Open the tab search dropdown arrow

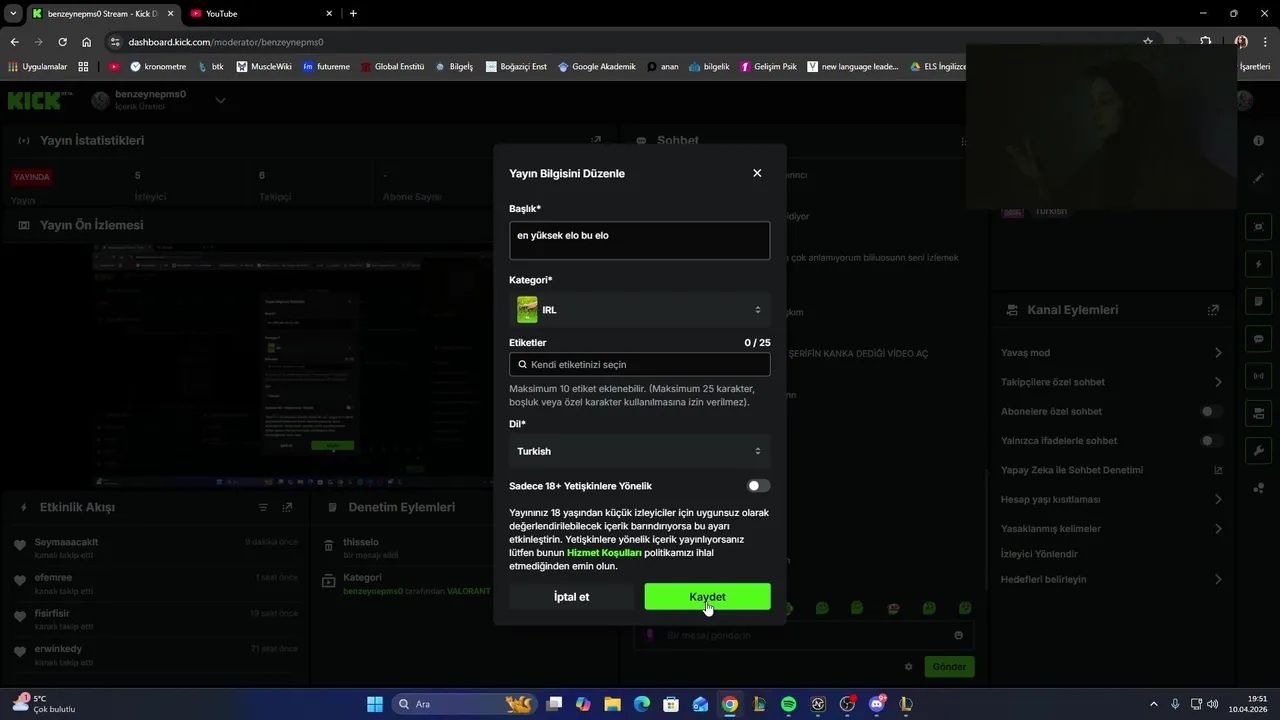(13, 14)
